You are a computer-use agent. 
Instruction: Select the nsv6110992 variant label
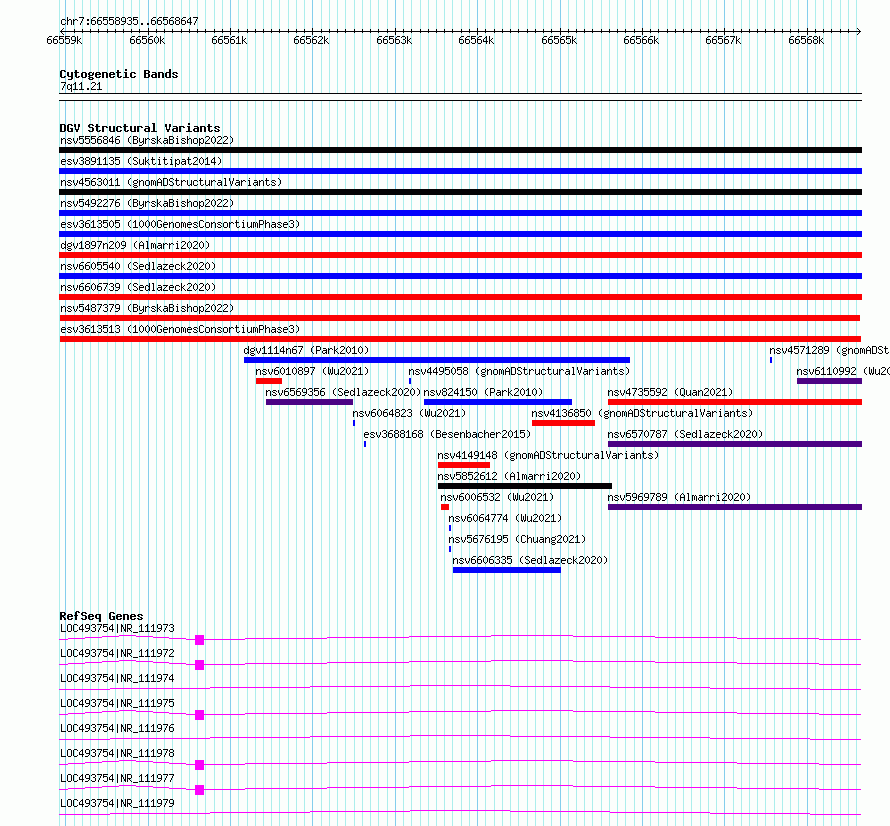coord(843,371)
